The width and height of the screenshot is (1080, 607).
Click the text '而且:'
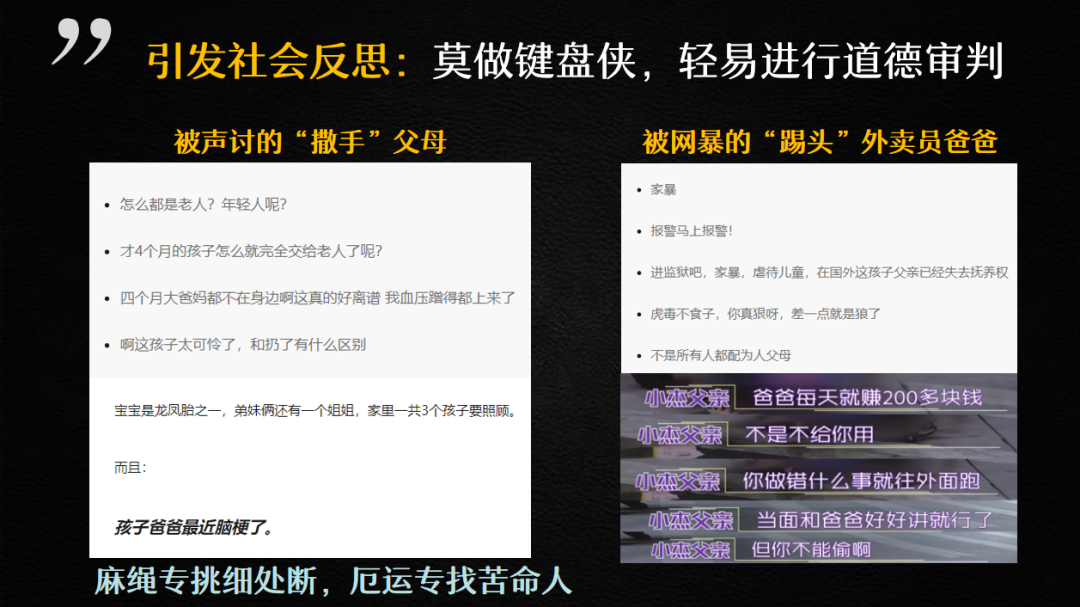[x=130, y=468]
